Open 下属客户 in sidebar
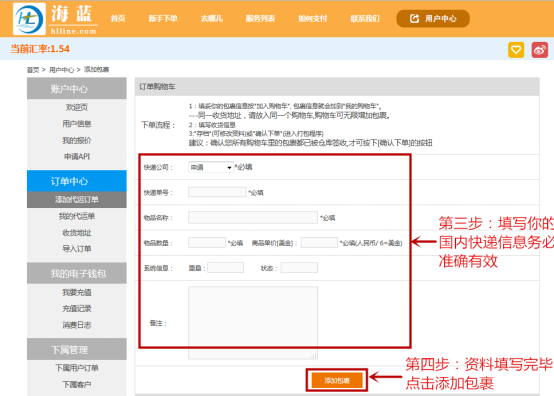The height and width of the screenshot is (396, 554). 77,384
